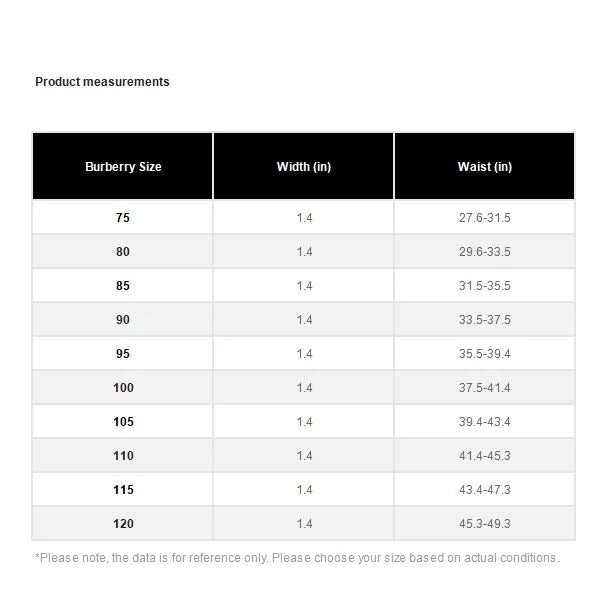This screenshot has height=608, width=608.
Task: Select the size 75 row label
Action: pos(123,218)
